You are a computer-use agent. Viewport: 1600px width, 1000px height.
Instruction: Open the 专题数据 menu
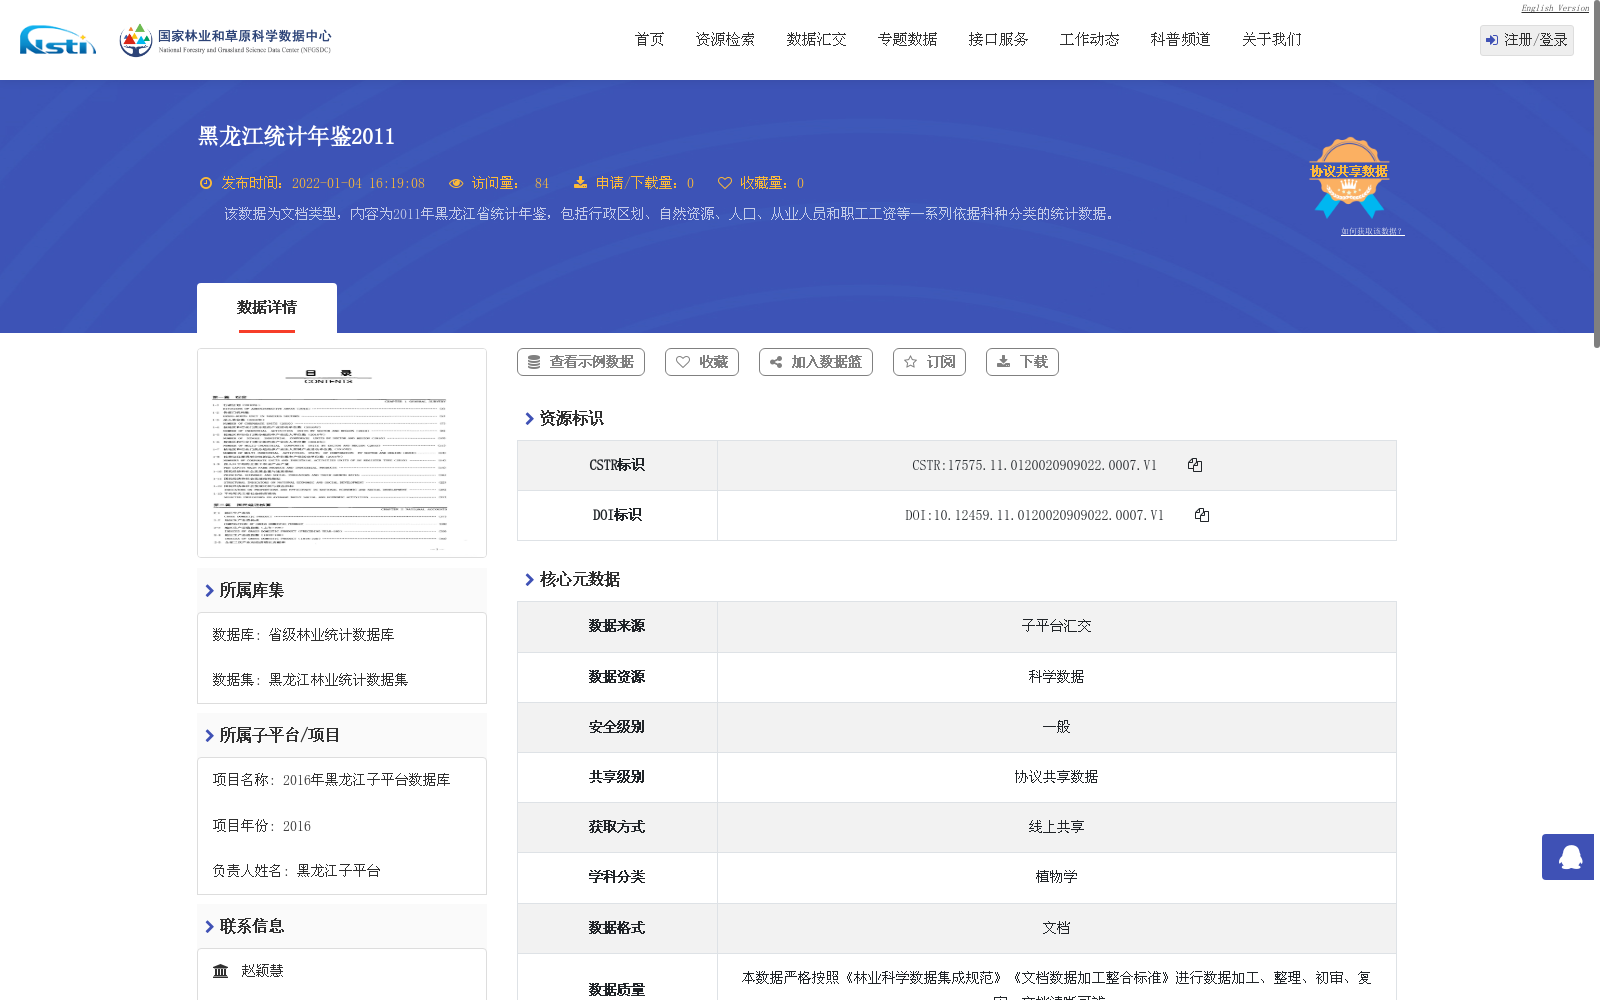906,39
